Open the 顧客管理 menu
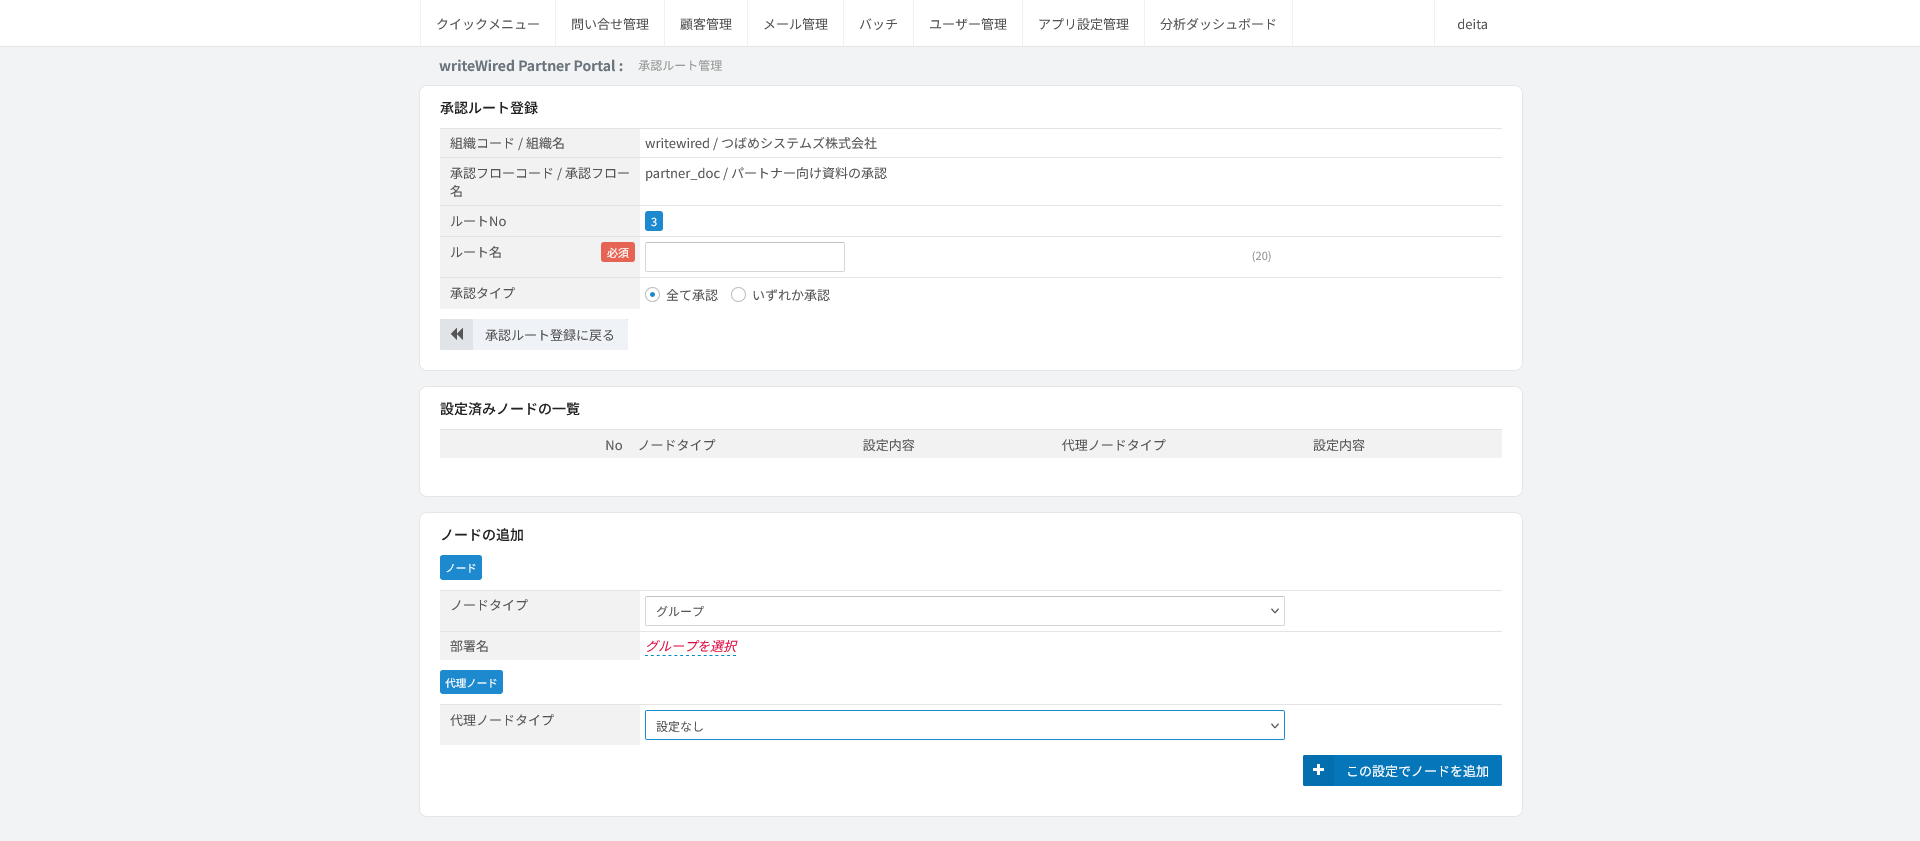1920x841 pixels. pos(706,24)
